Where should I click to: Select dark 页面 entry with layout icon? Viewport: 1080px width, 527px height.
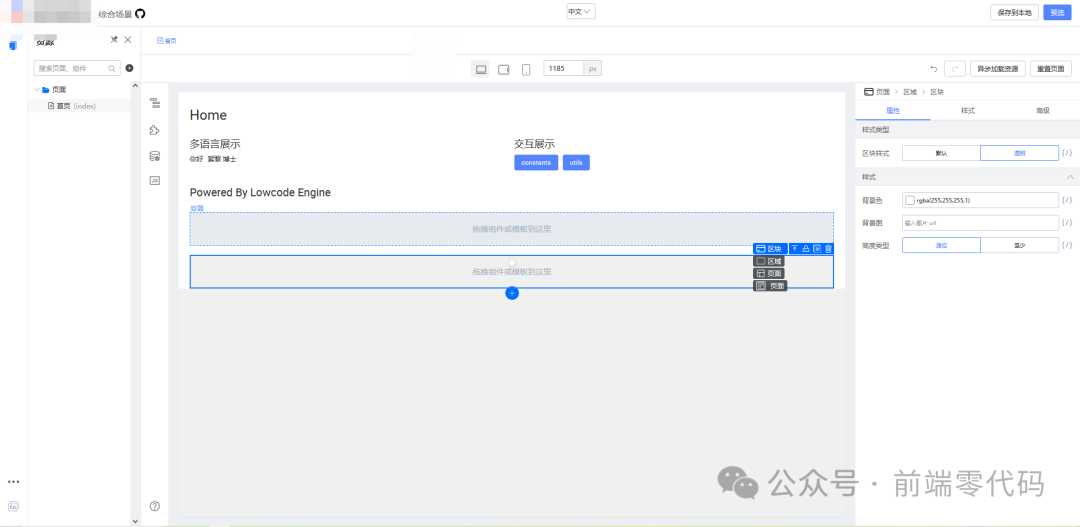point(769,273)
